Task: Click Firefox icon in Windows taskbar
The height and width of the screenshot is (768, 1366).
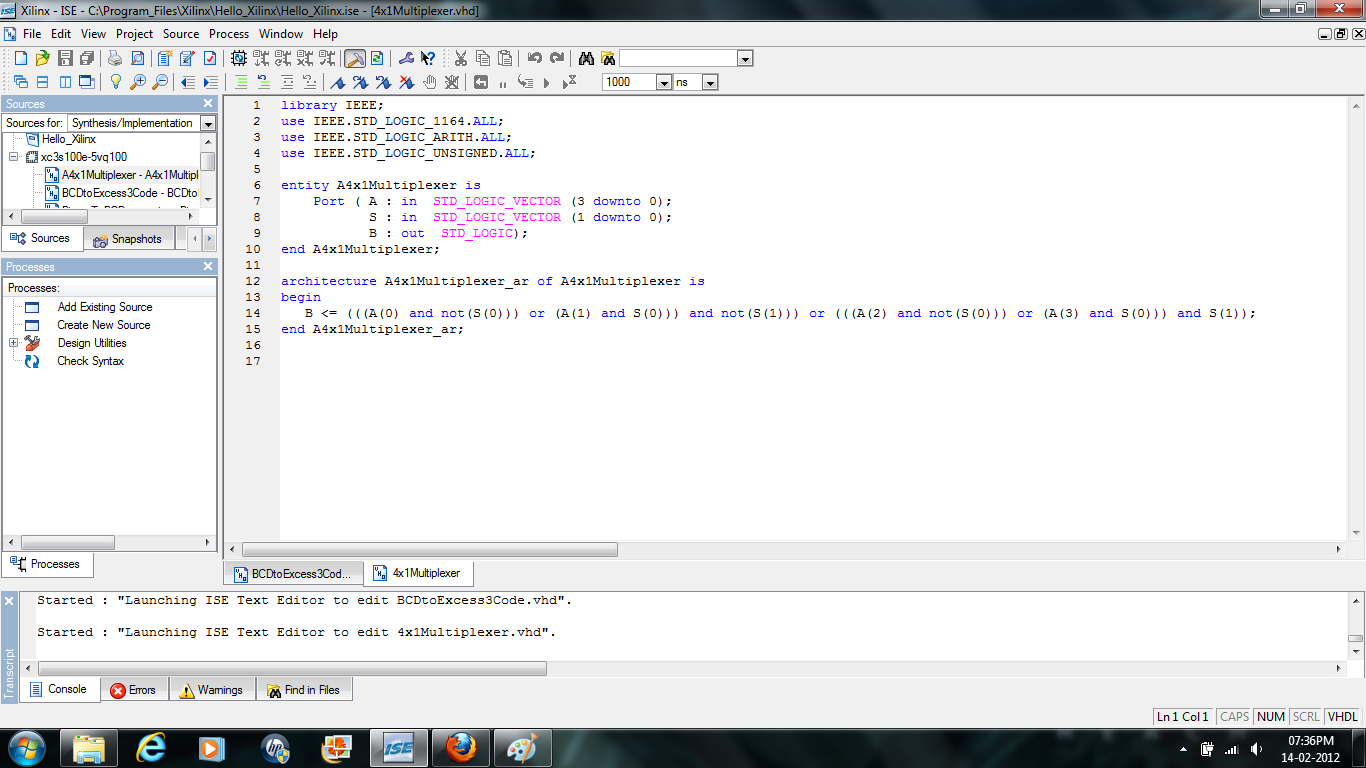Action: click(461, 748)
